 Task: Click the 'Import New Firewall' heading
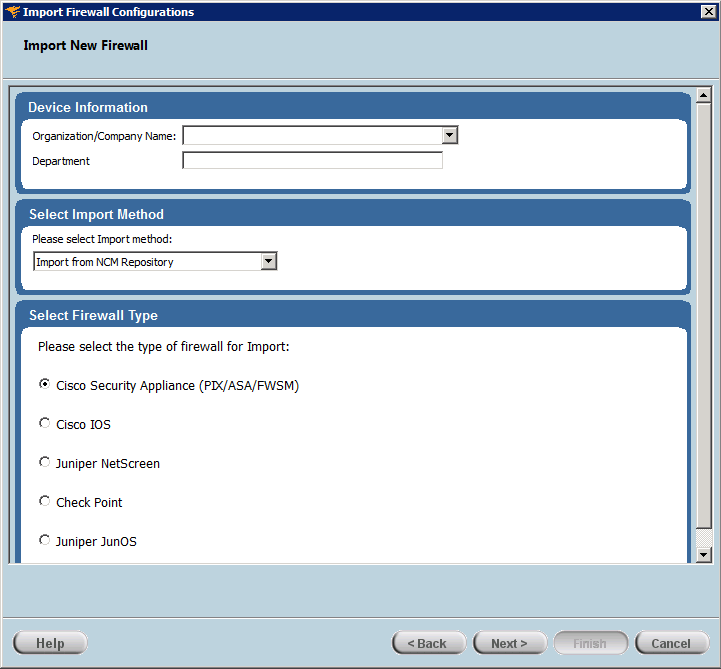click(x=86, y=46)
